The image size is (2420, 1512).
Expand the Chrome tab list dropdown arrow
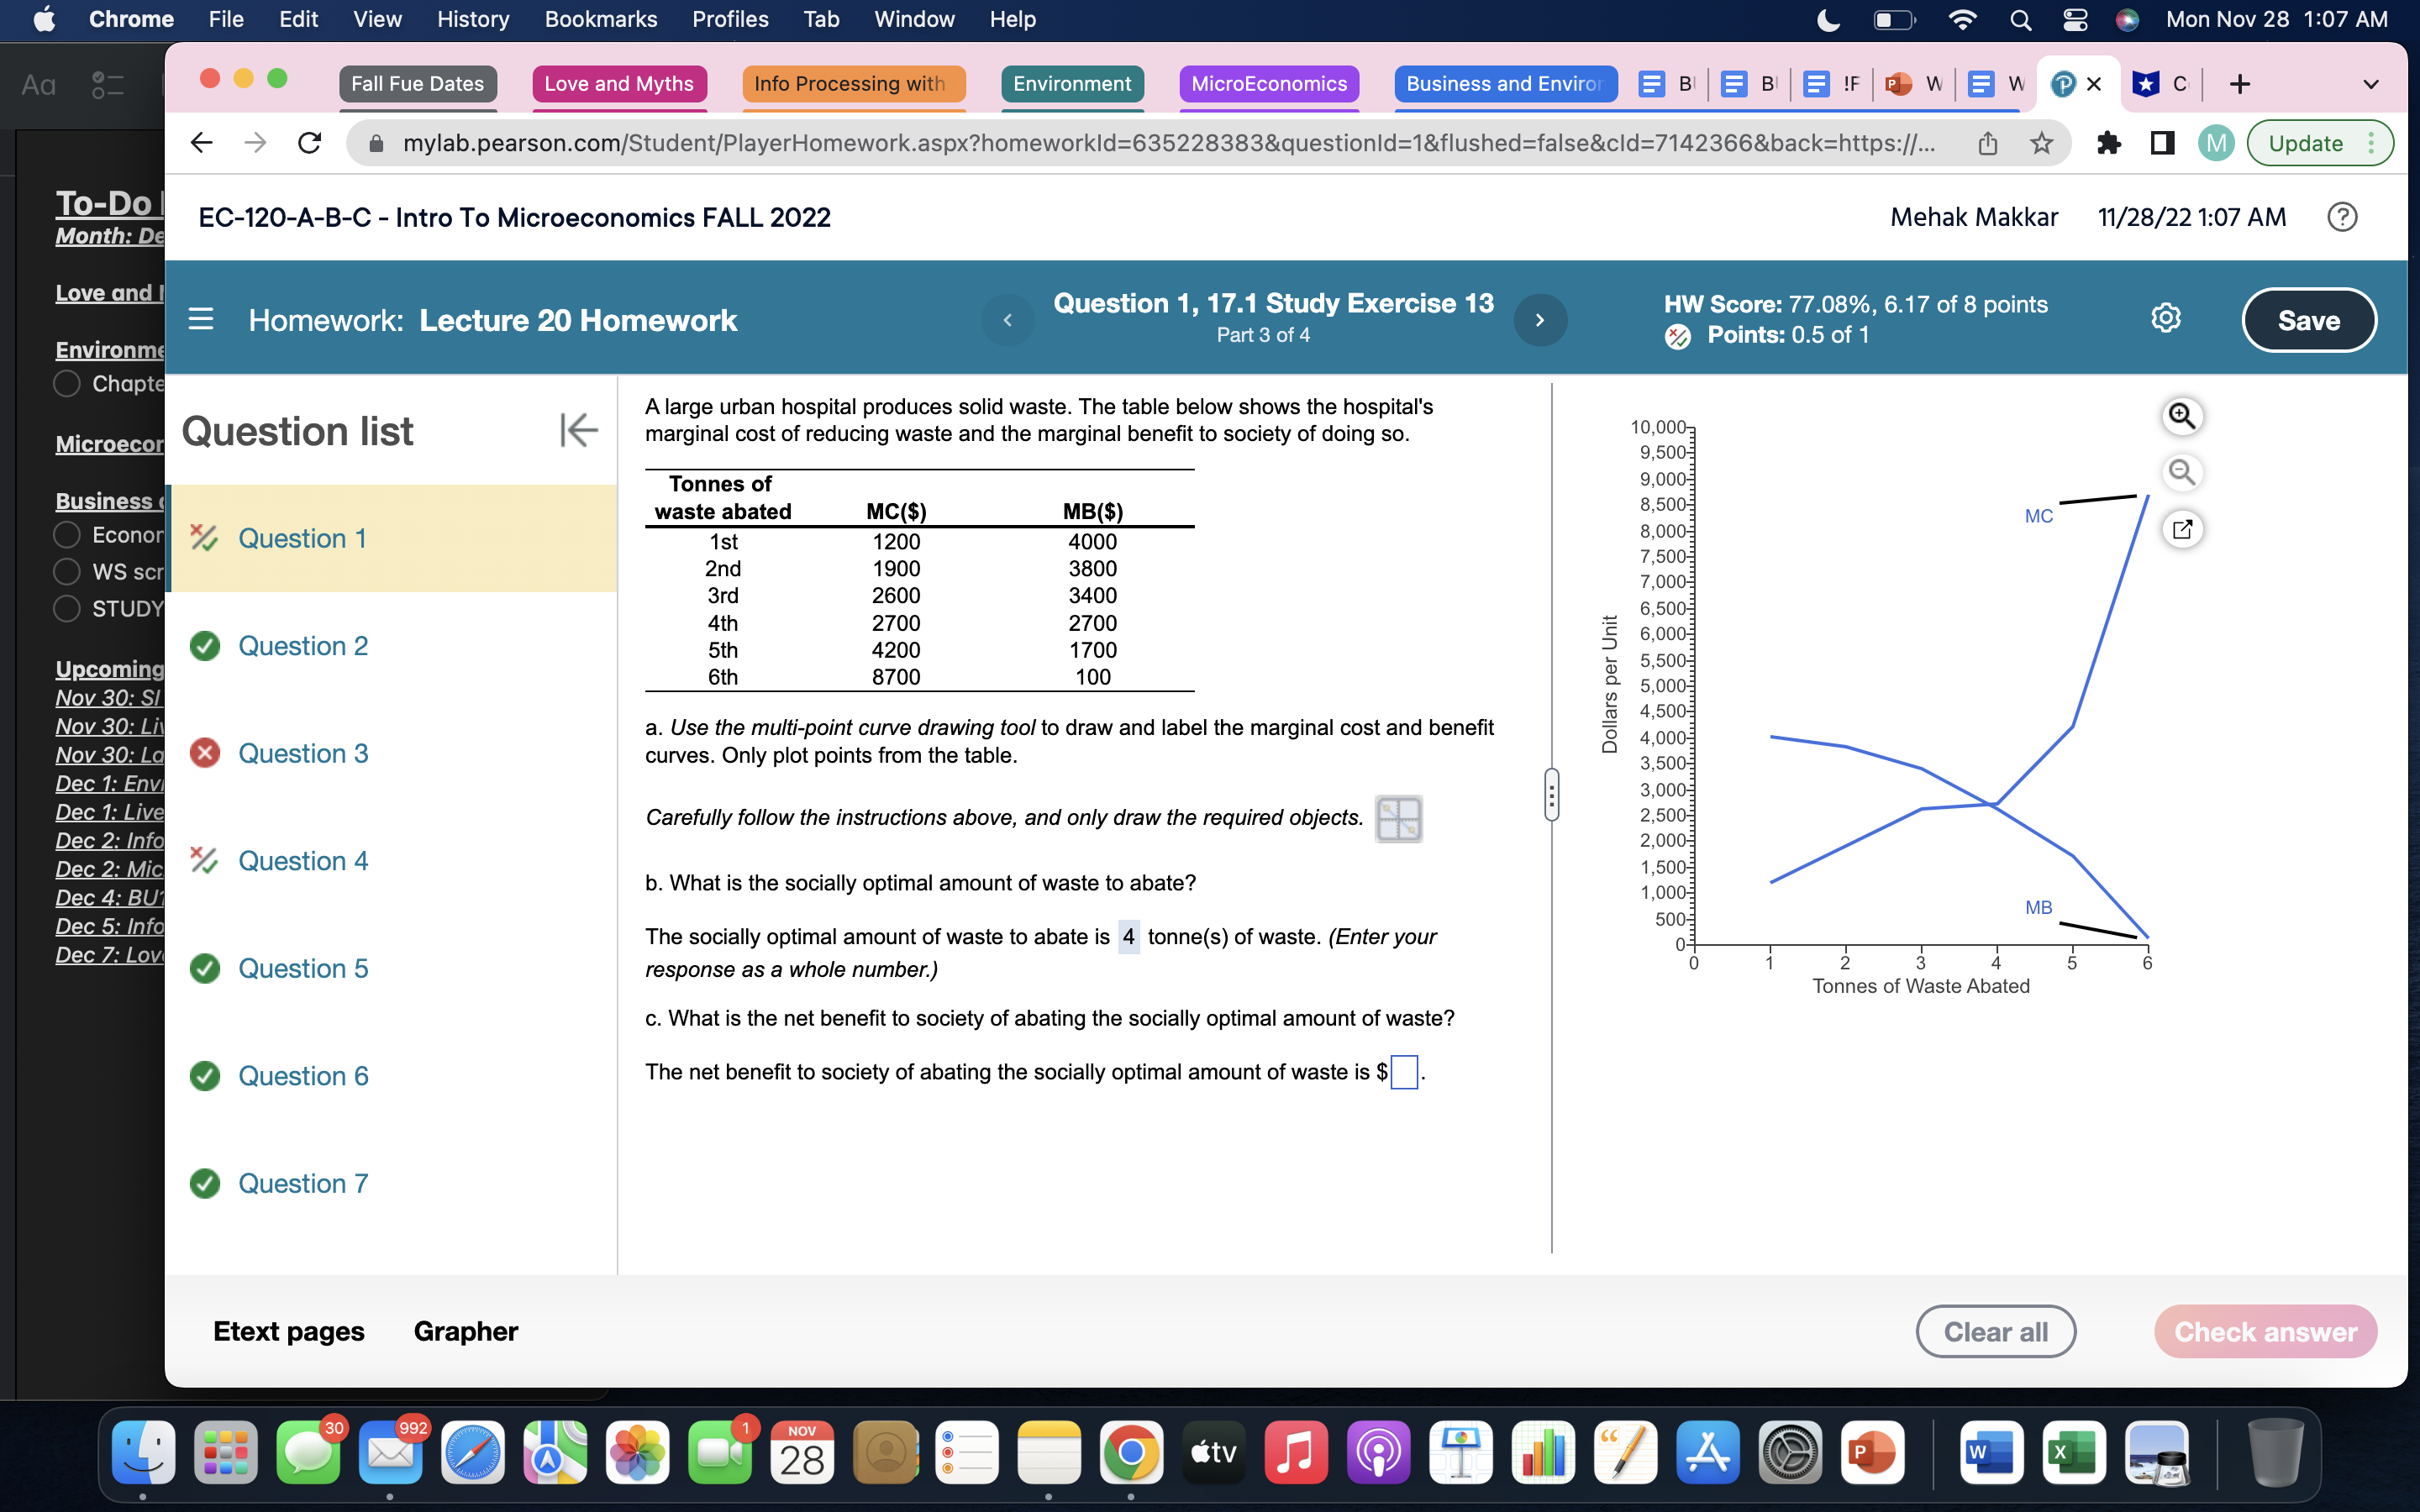point(2370,84)
